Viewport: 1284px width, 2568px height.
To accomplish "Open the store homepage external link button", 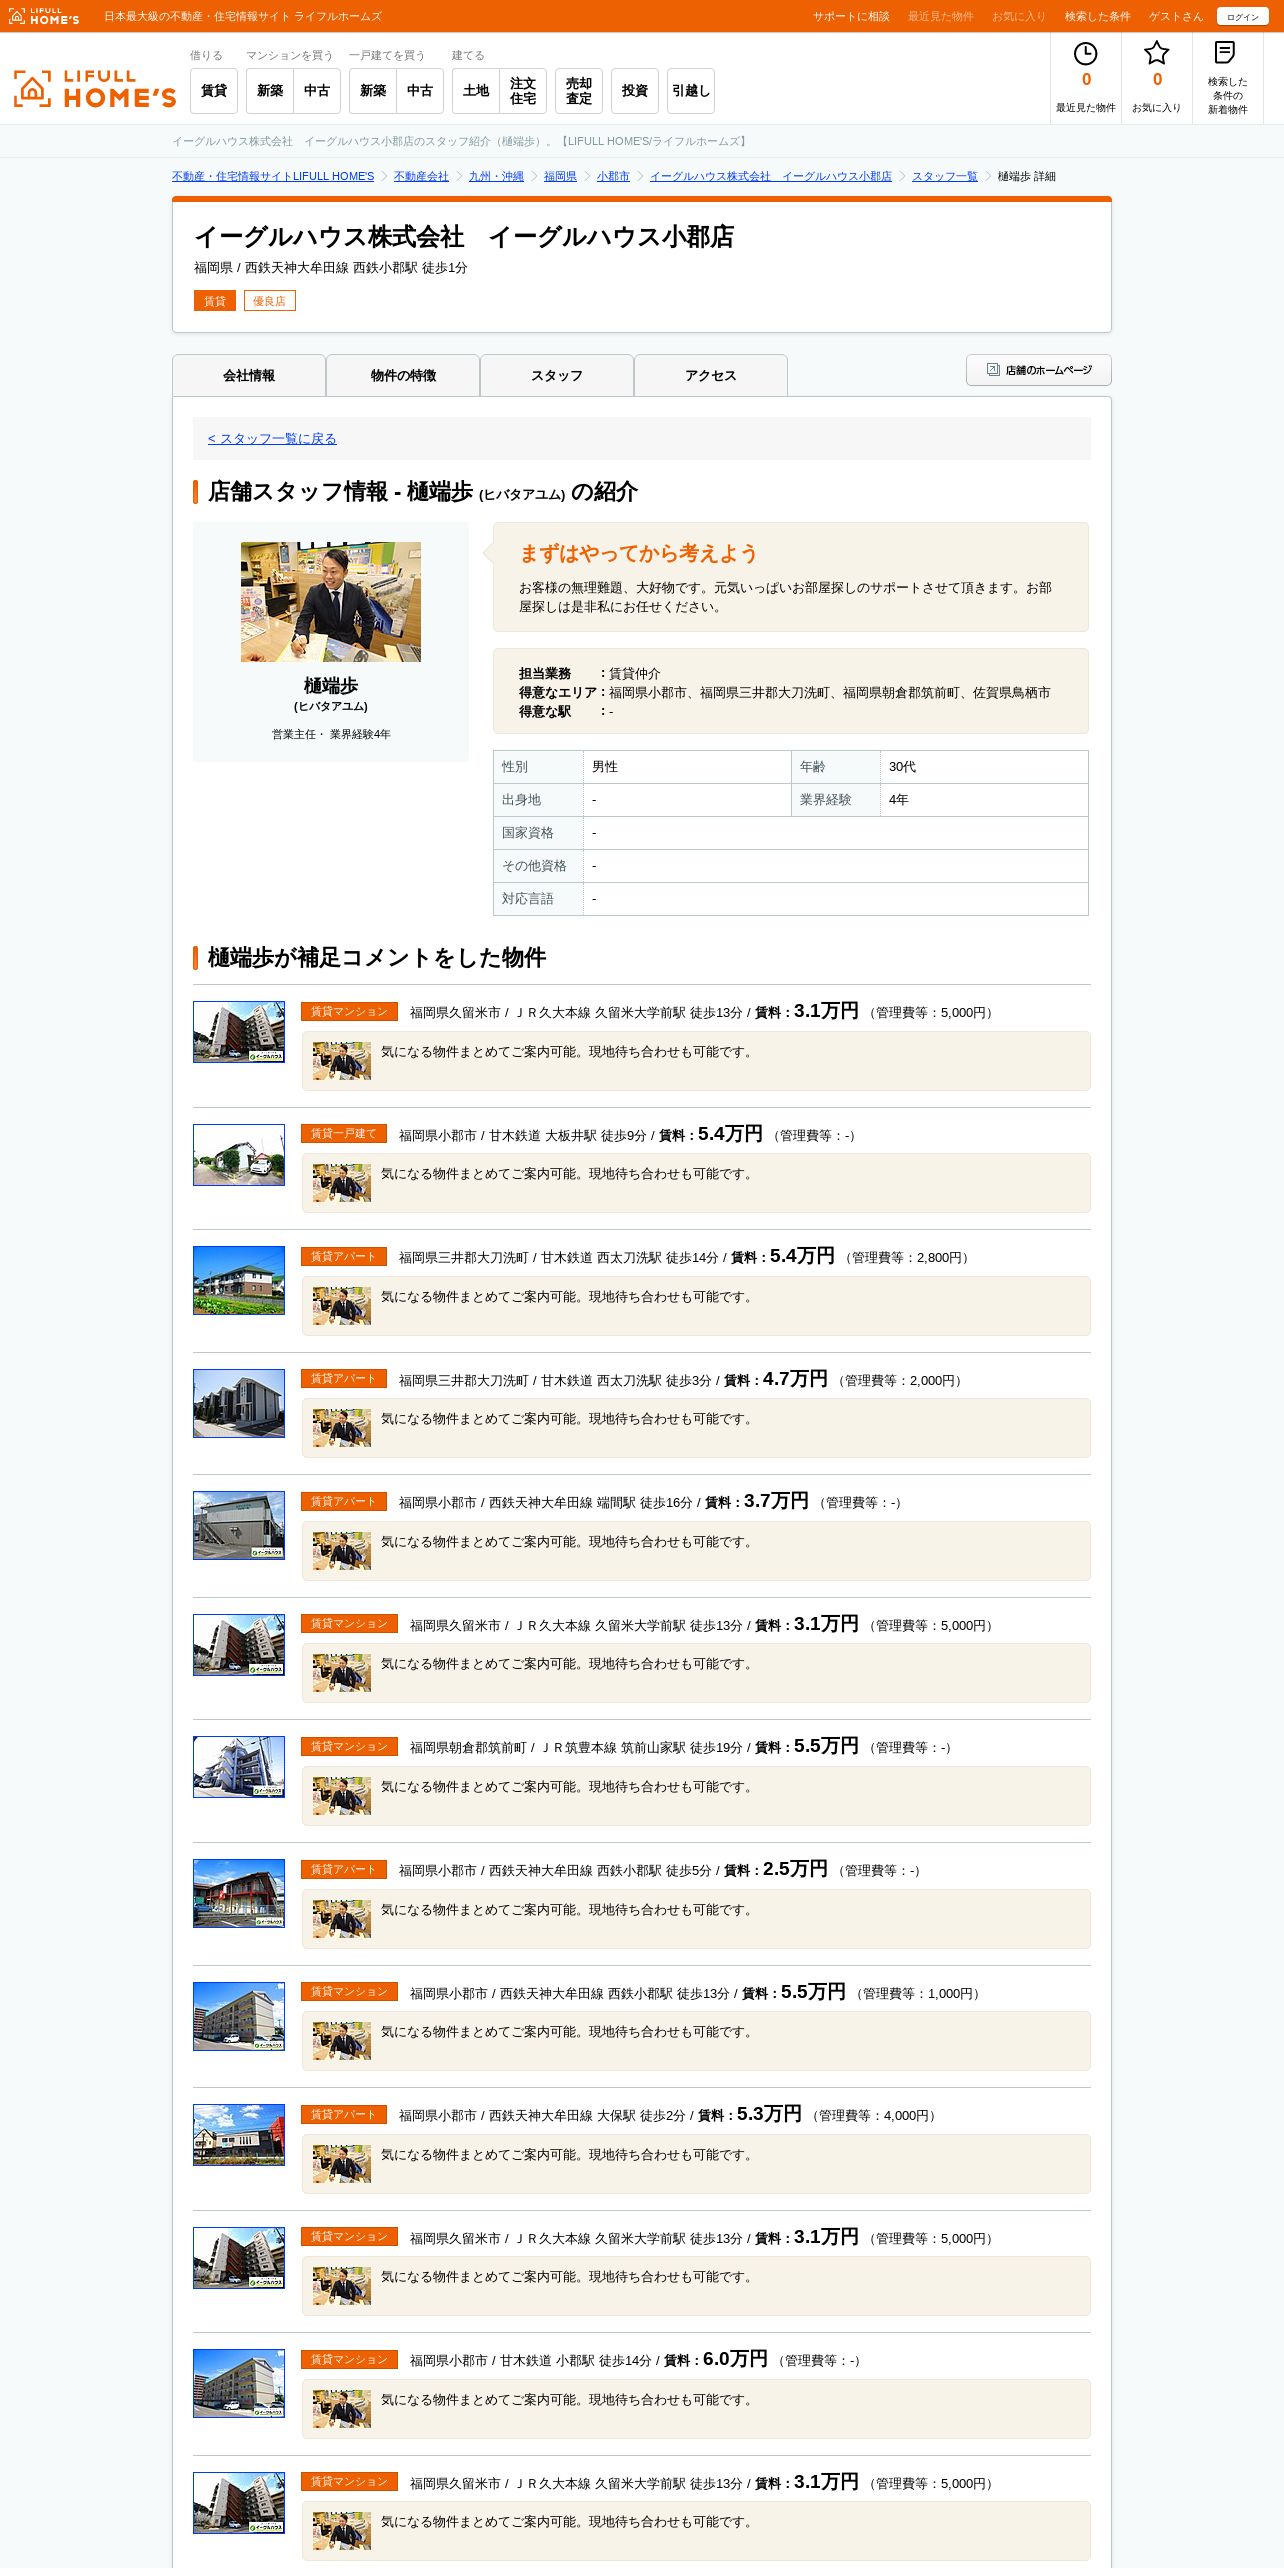I will pyautogui.click(x=1038, y=370).
